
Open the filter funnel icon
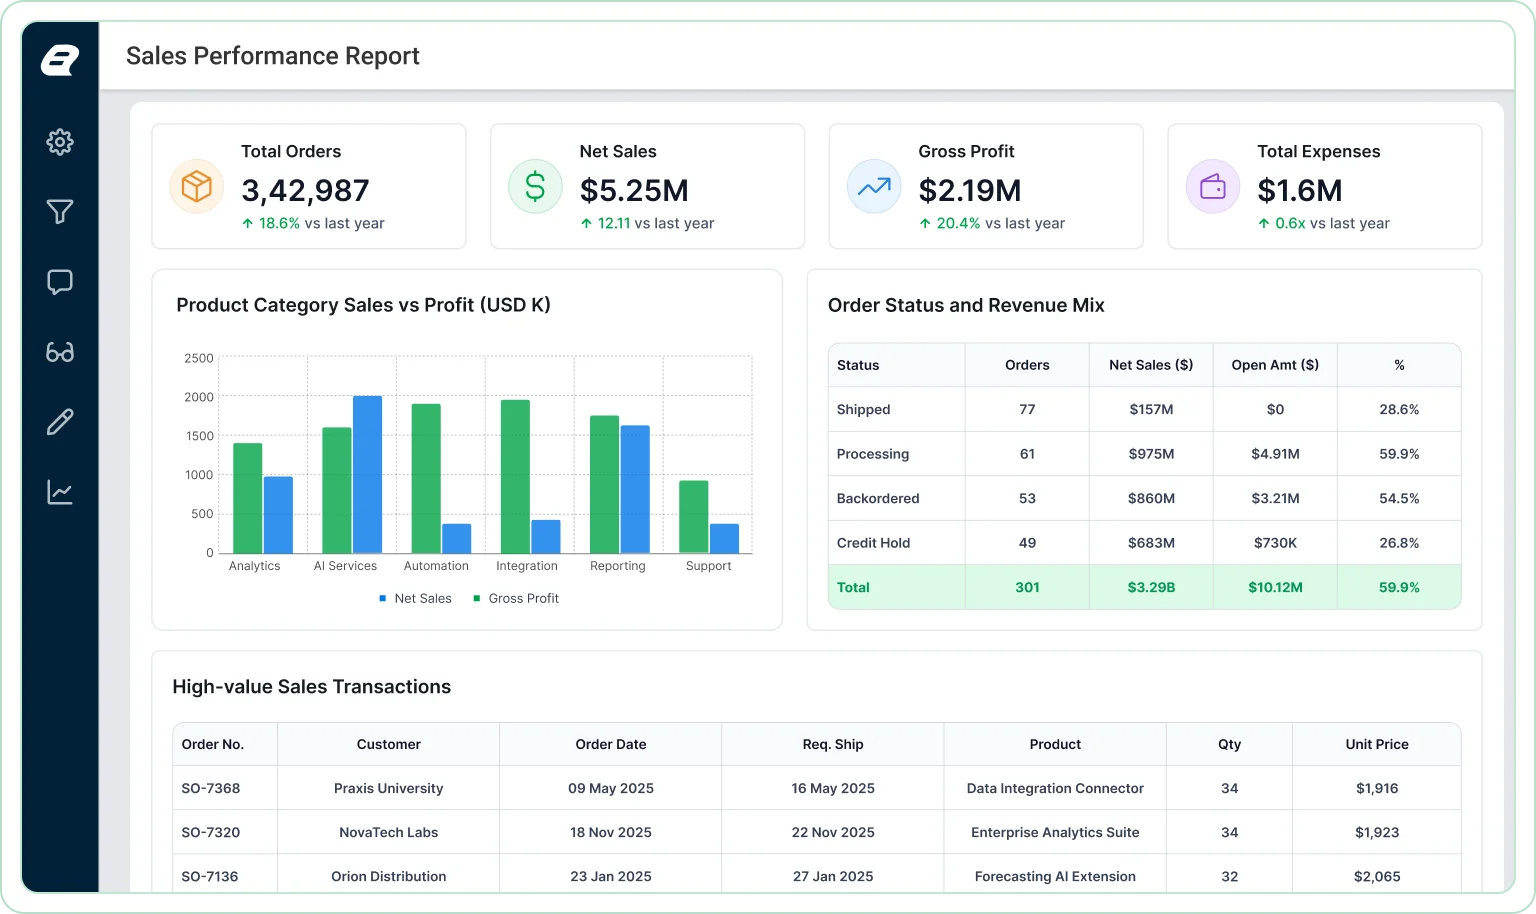[60, 212]
